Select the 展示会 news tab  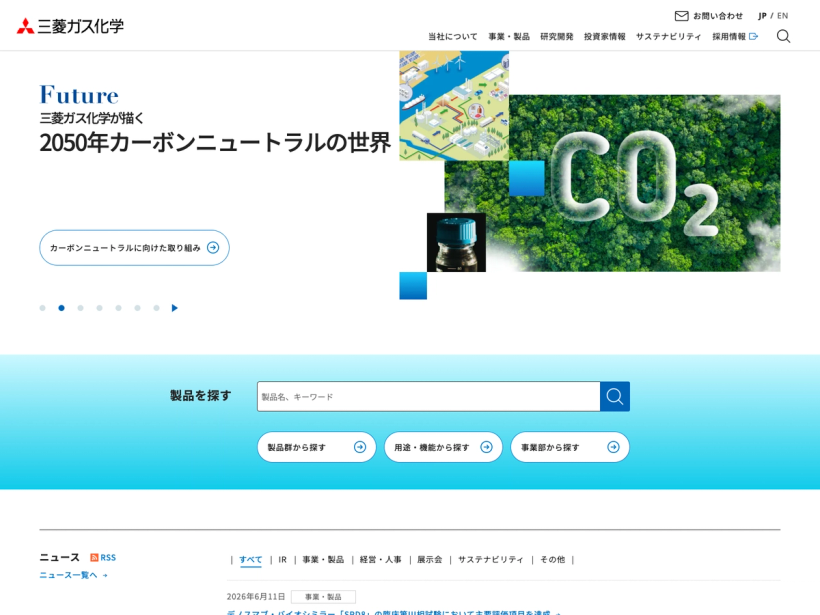pyautogui.click(x=429, y=560)
